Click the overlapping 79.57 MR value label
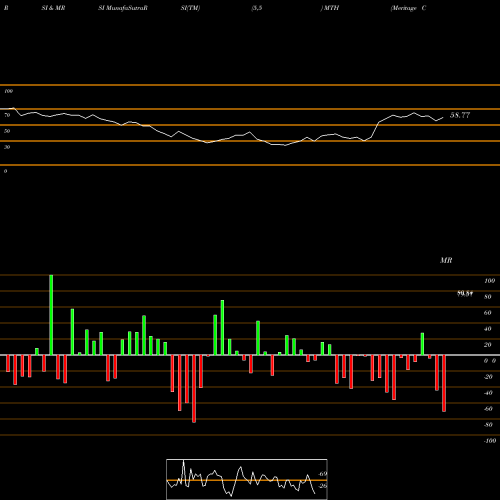The height and width of the screenshot is (500, 500). pos(465,294)
